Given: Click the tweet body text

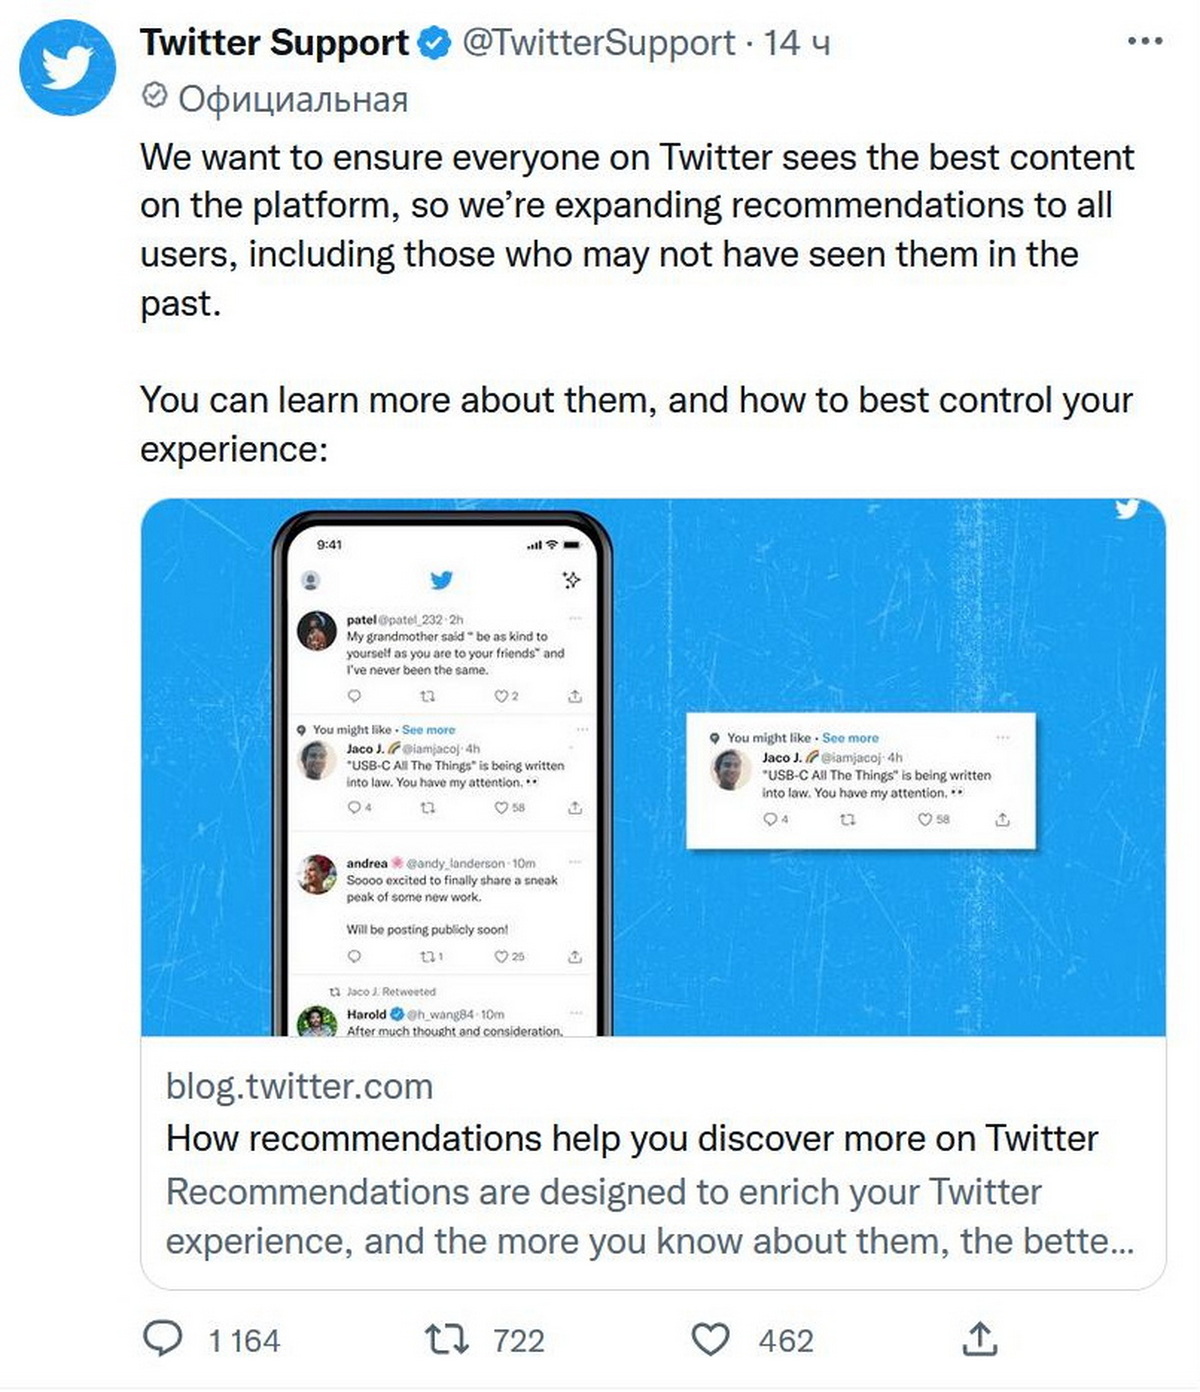Looking at the screenshot, I should [636, 230].
